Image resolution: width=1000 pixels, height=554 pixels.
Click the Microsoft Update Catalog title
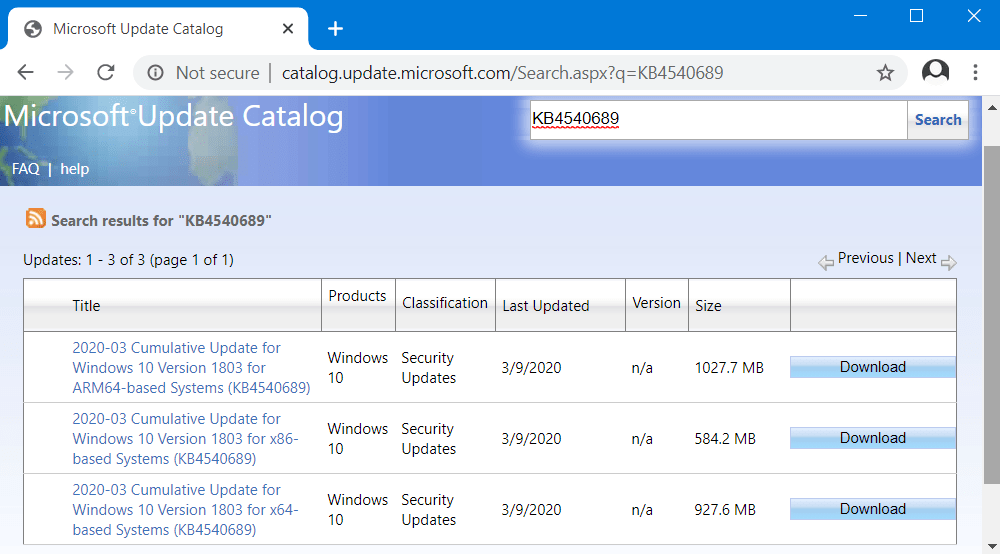(x=173, y=117)
